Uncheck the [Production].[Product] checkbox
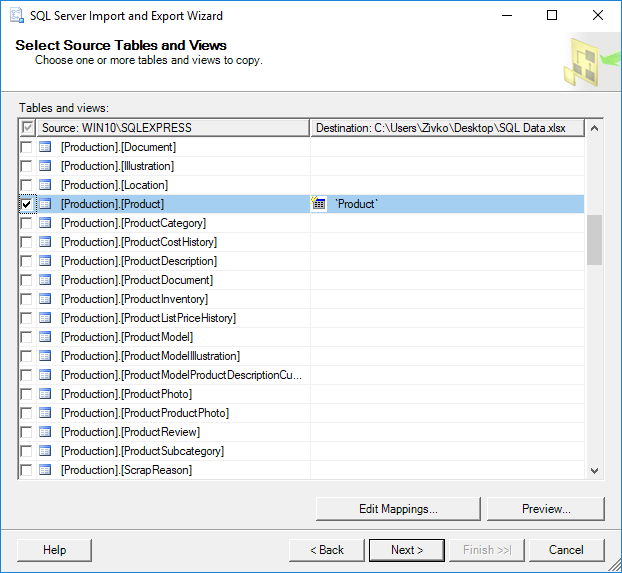Image resolution: width=622 pixels, height=573 pixels. point(27,204)
